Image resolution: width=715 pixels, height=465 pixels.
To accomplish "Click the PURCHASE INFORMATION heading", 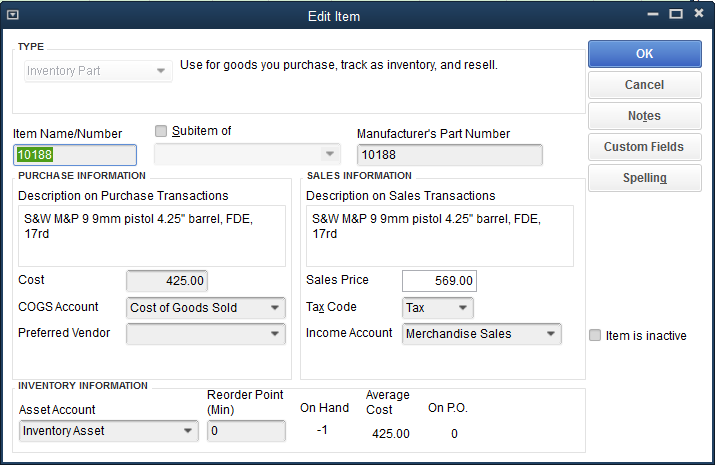I will pos(82,176).
